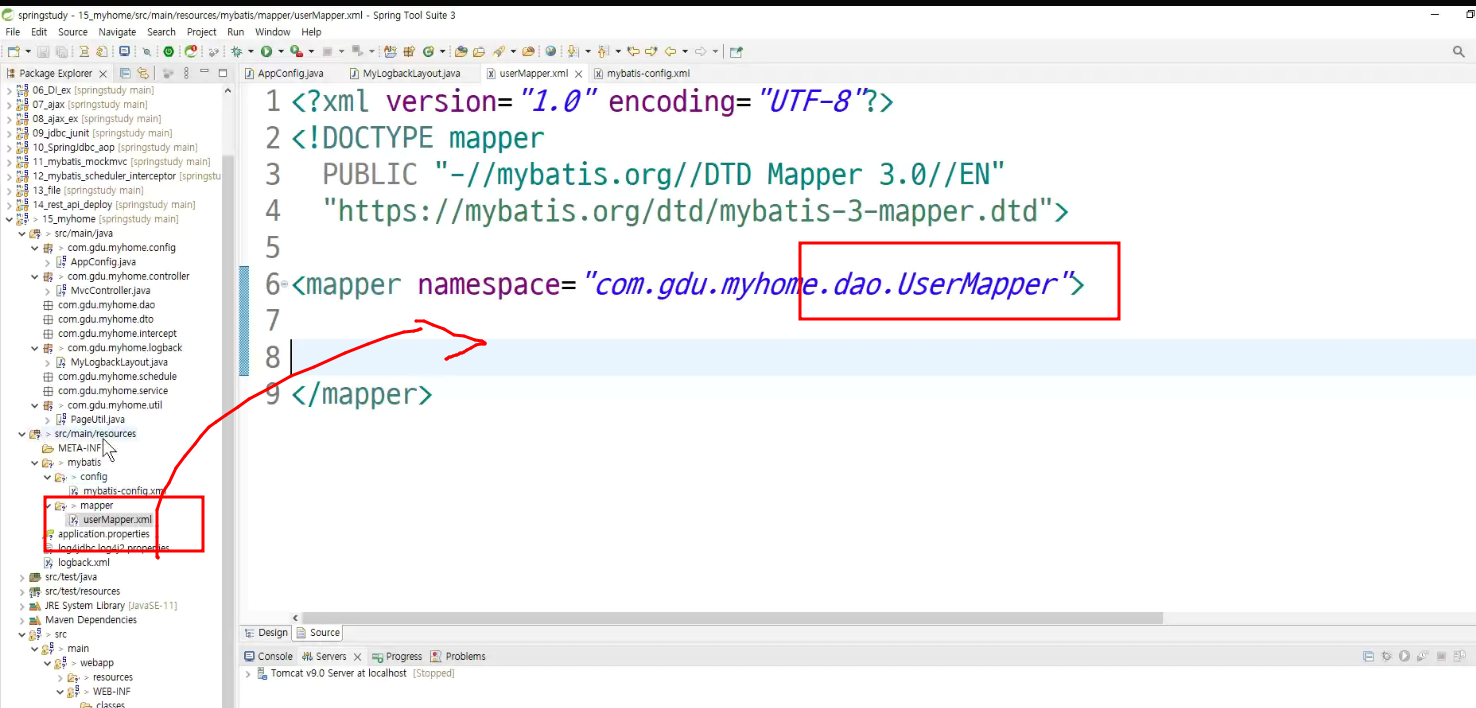Click the Boot Dashboard green power icon
Screen dimensions: 1476x708
point(168,51)
